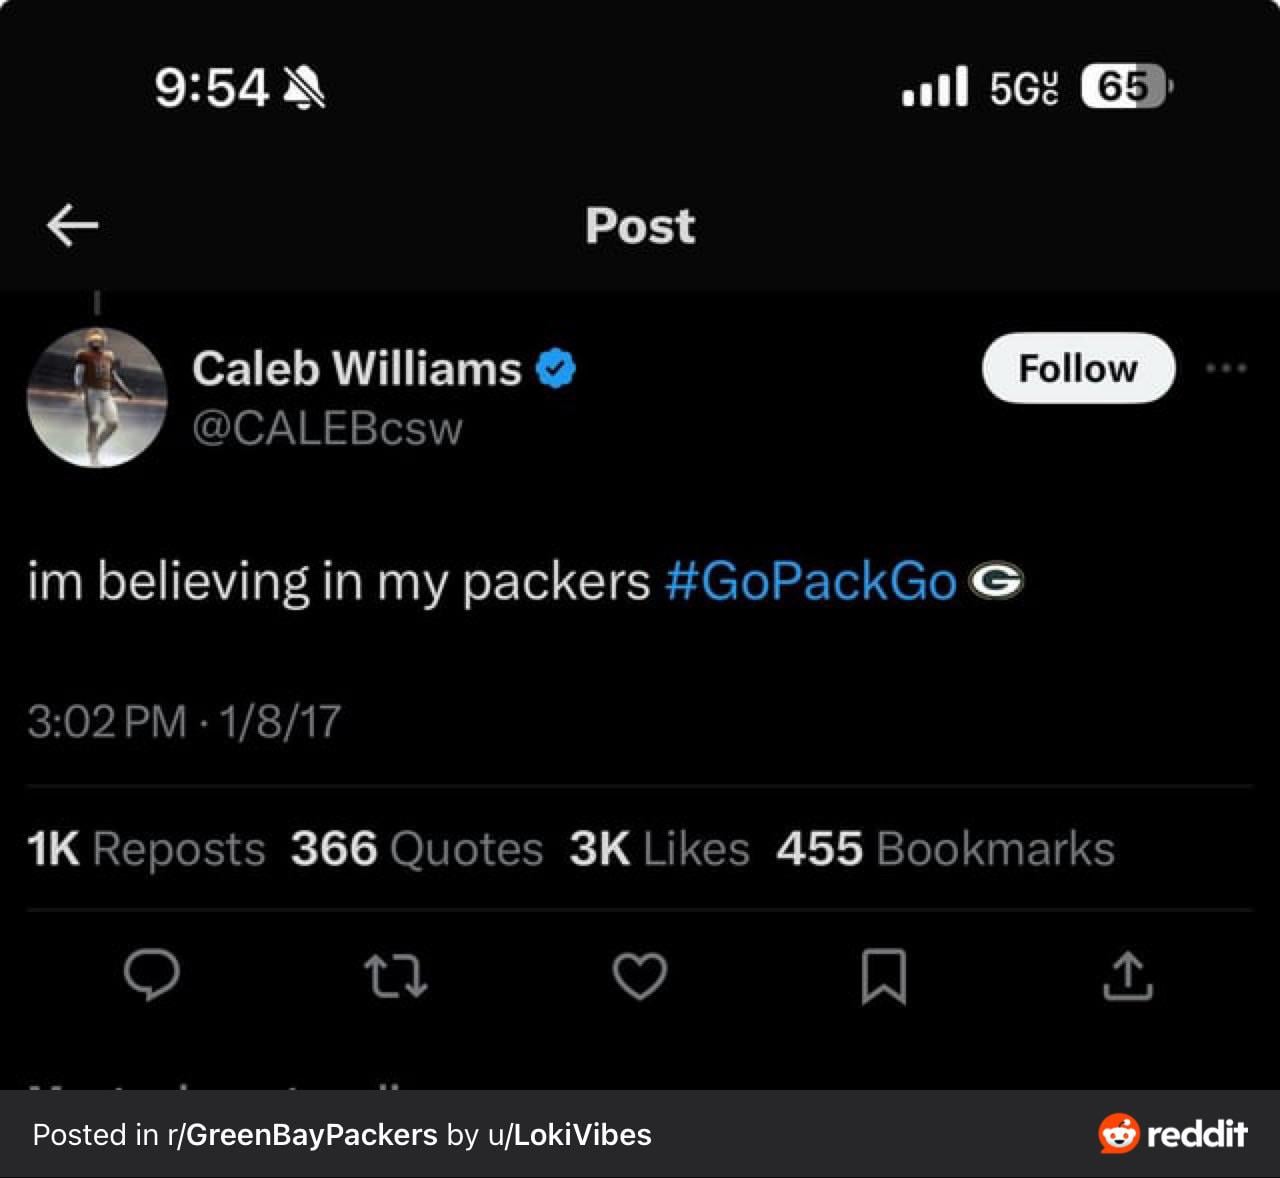View the 366 Quotes list
Screen dimensions: 1280x1178
pyautogui.click(x=416, y=849)
